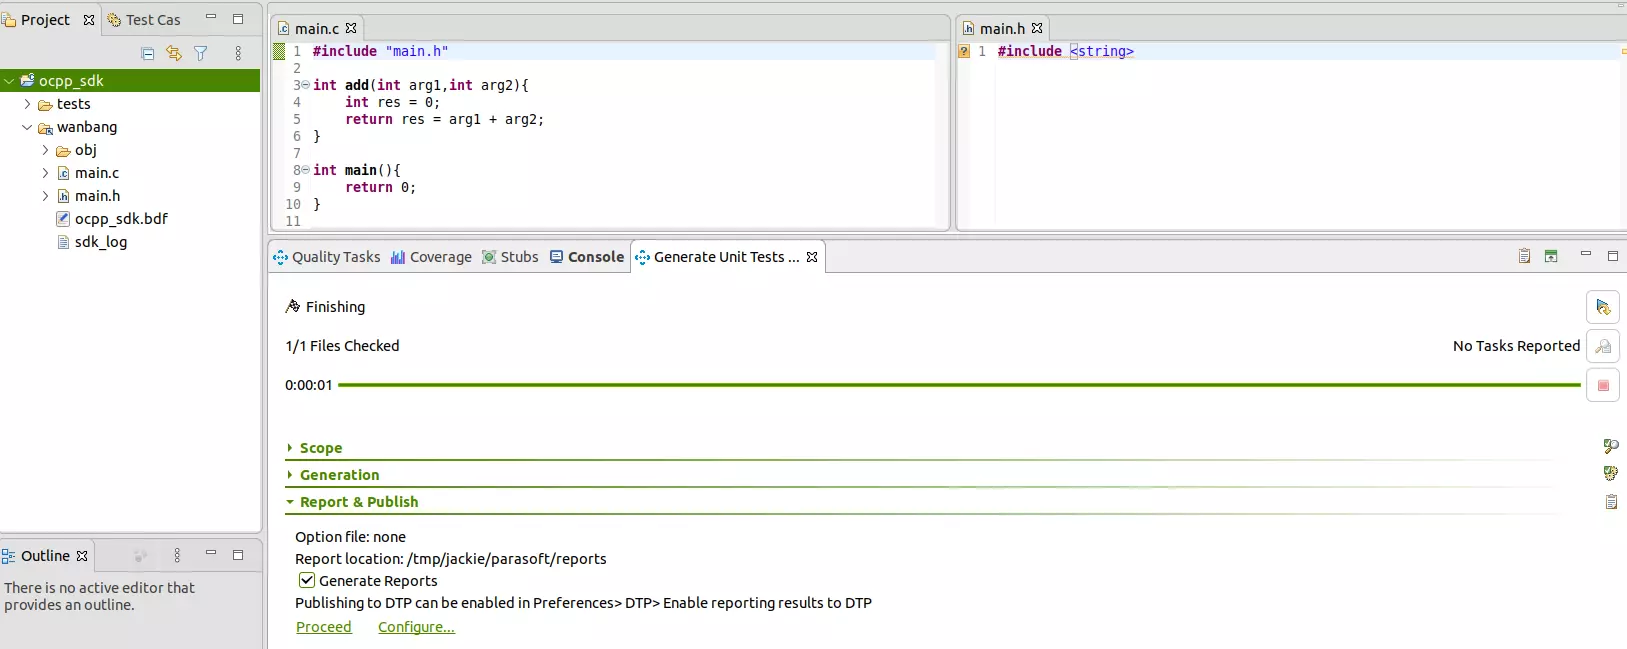
Task: Collapse the Report & Publish section
Action: point(290,502)
